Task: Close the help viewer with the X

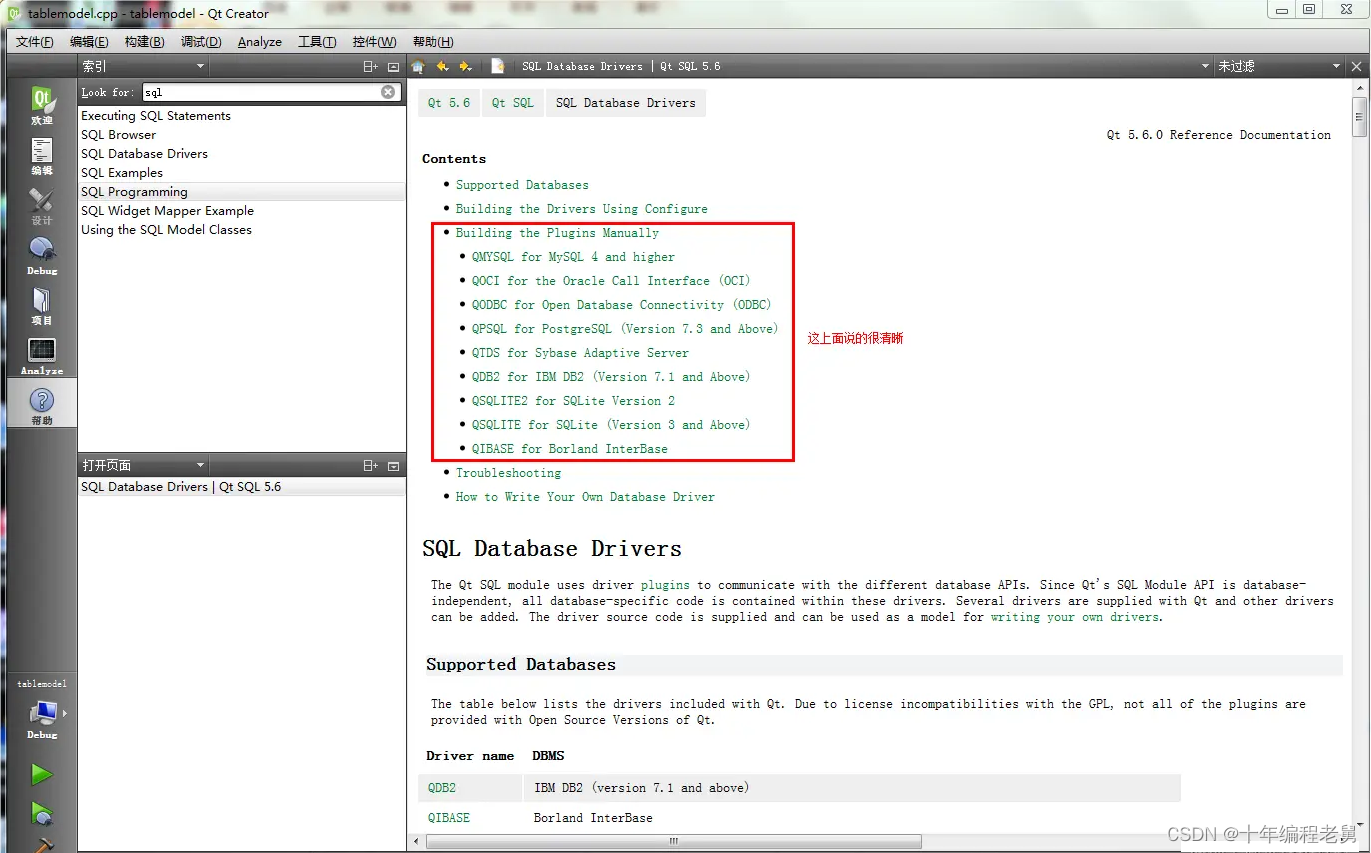Action: click(x=1357, y=66)
